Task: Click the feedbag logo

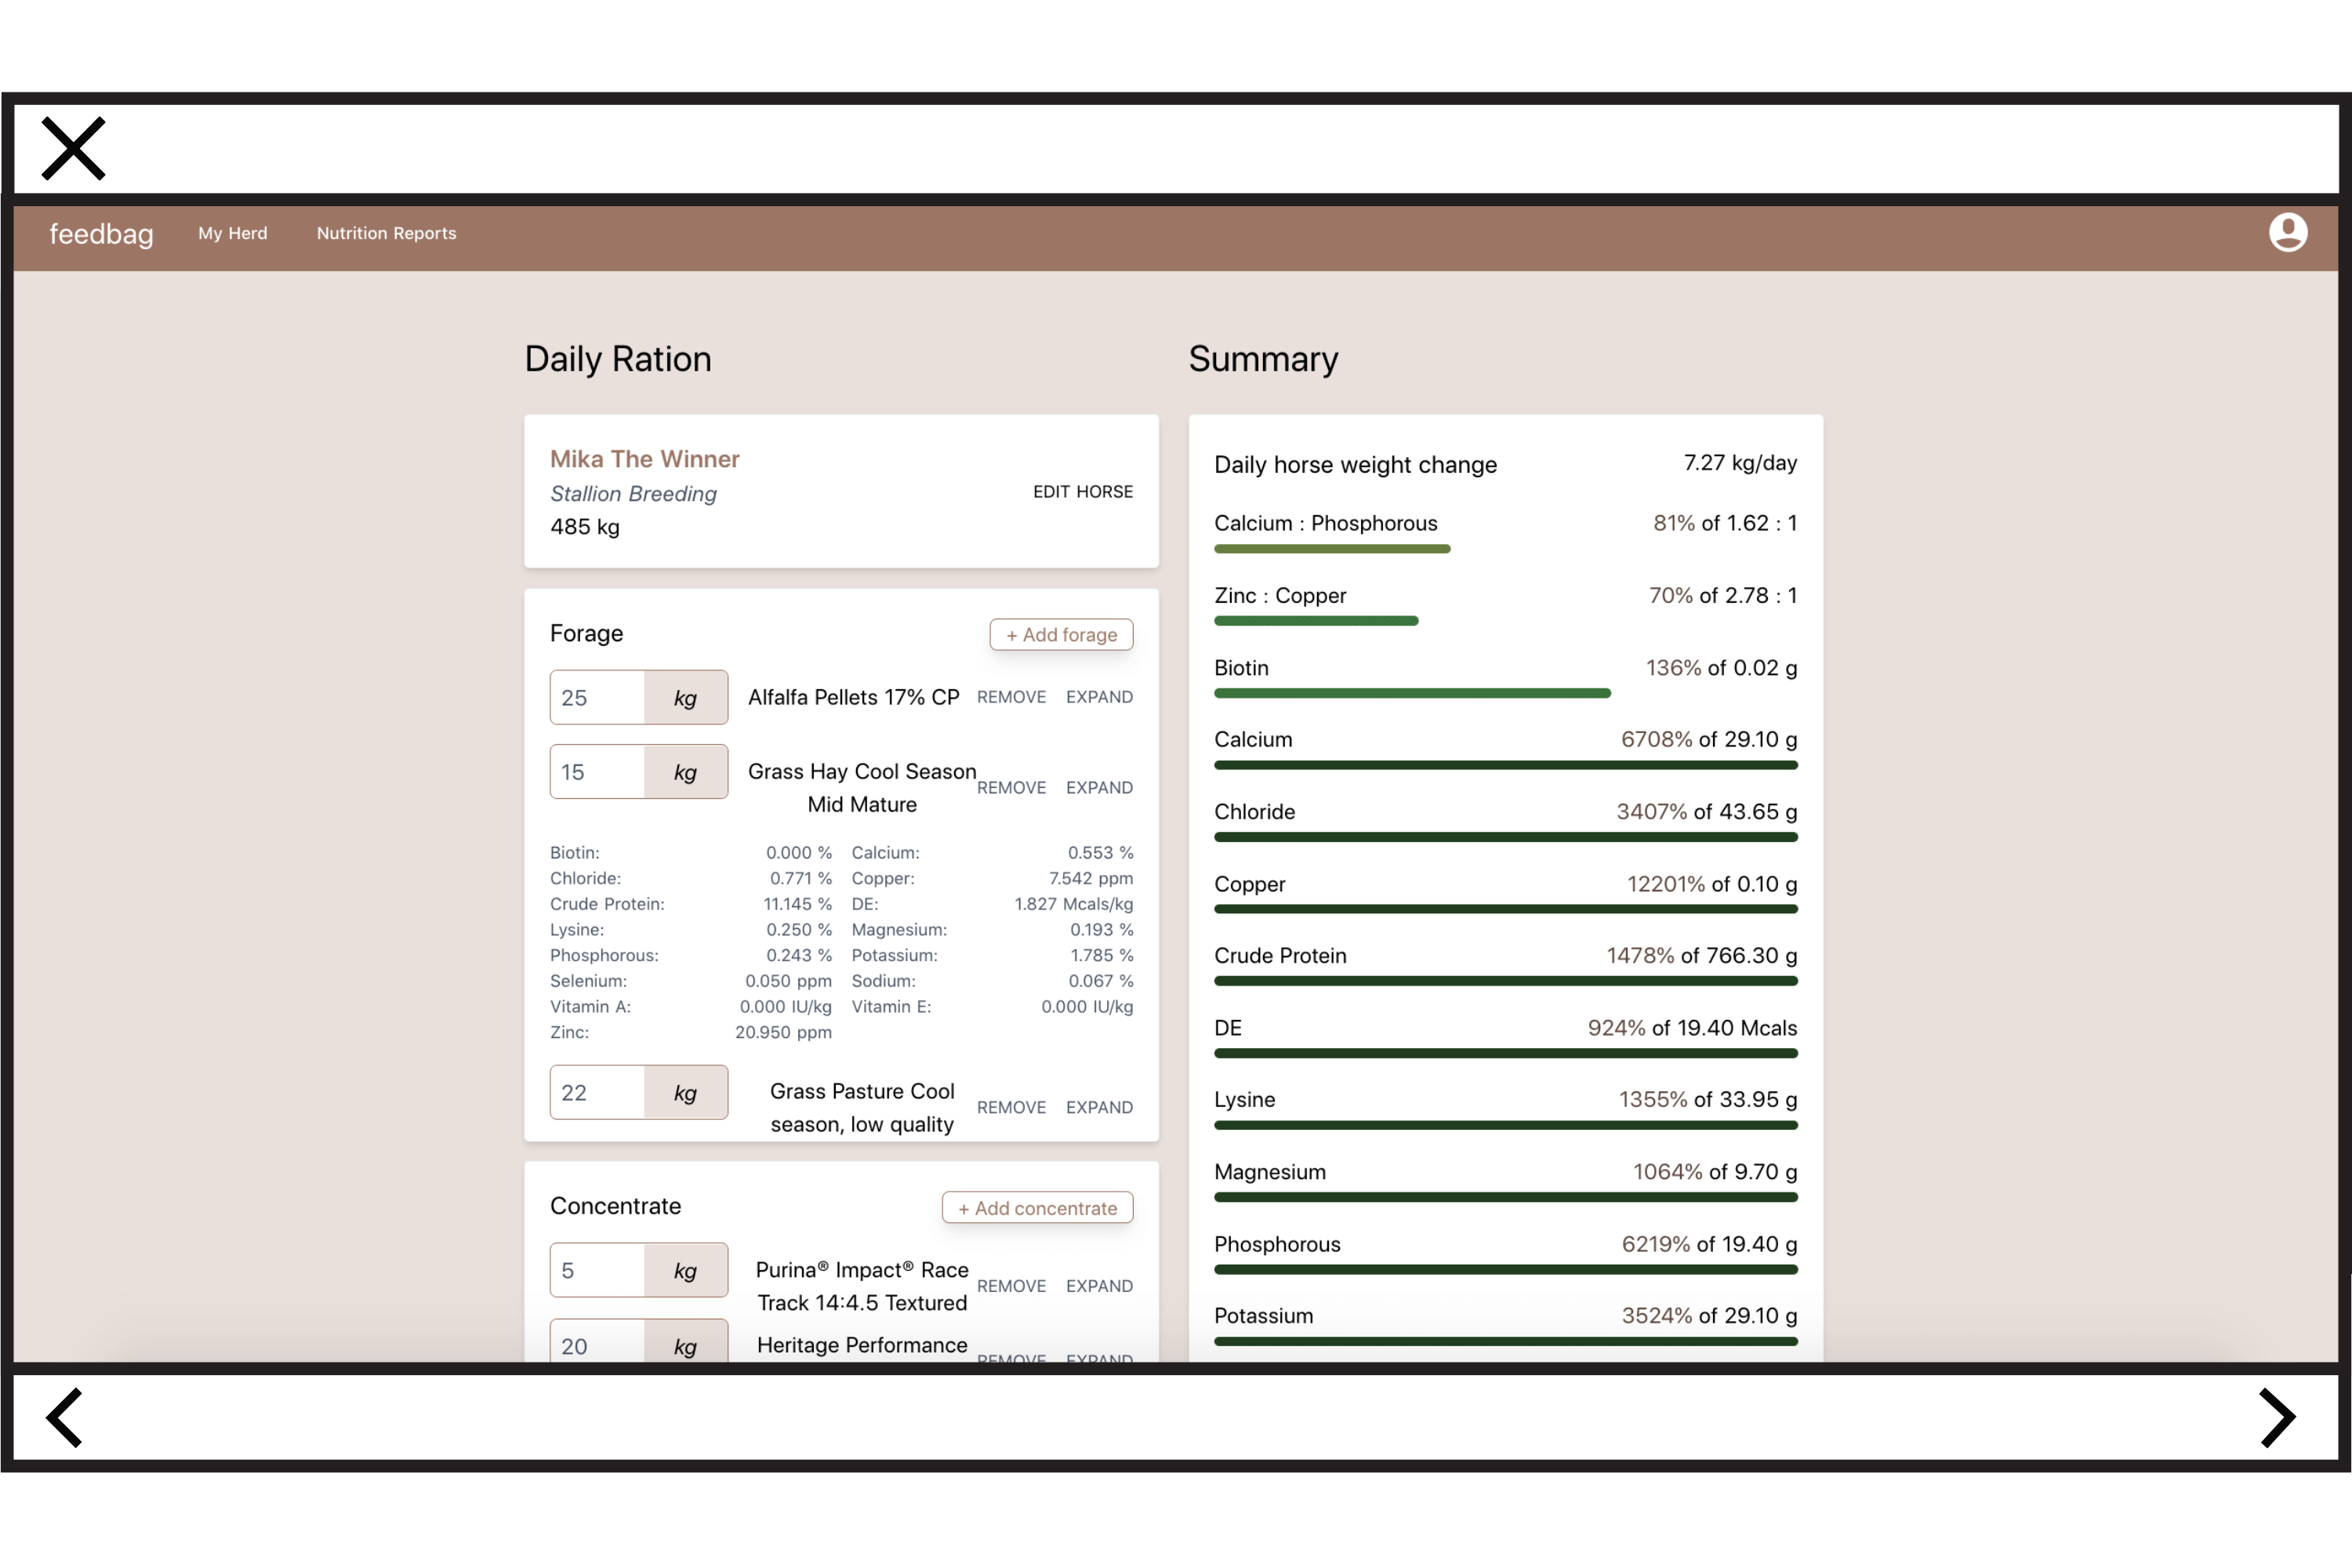Action: tap(101, 233)
